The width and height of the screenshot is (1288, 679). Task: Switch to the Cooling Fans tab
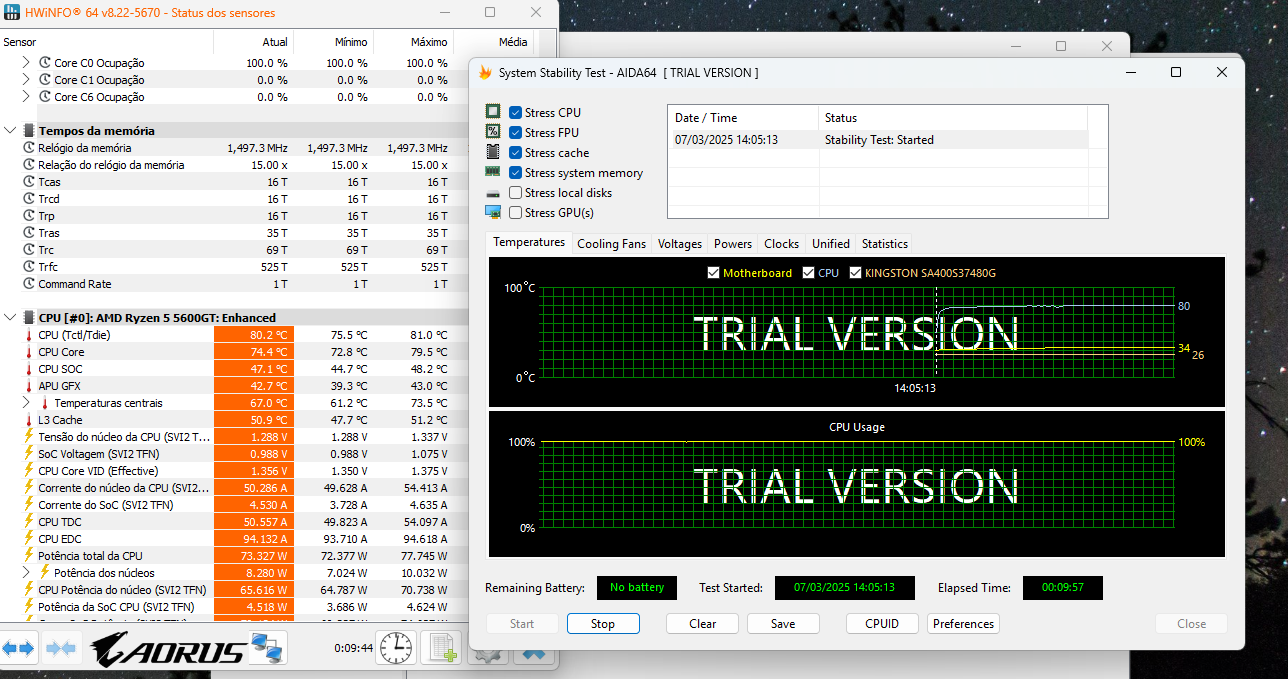click(x=611, y=244)
